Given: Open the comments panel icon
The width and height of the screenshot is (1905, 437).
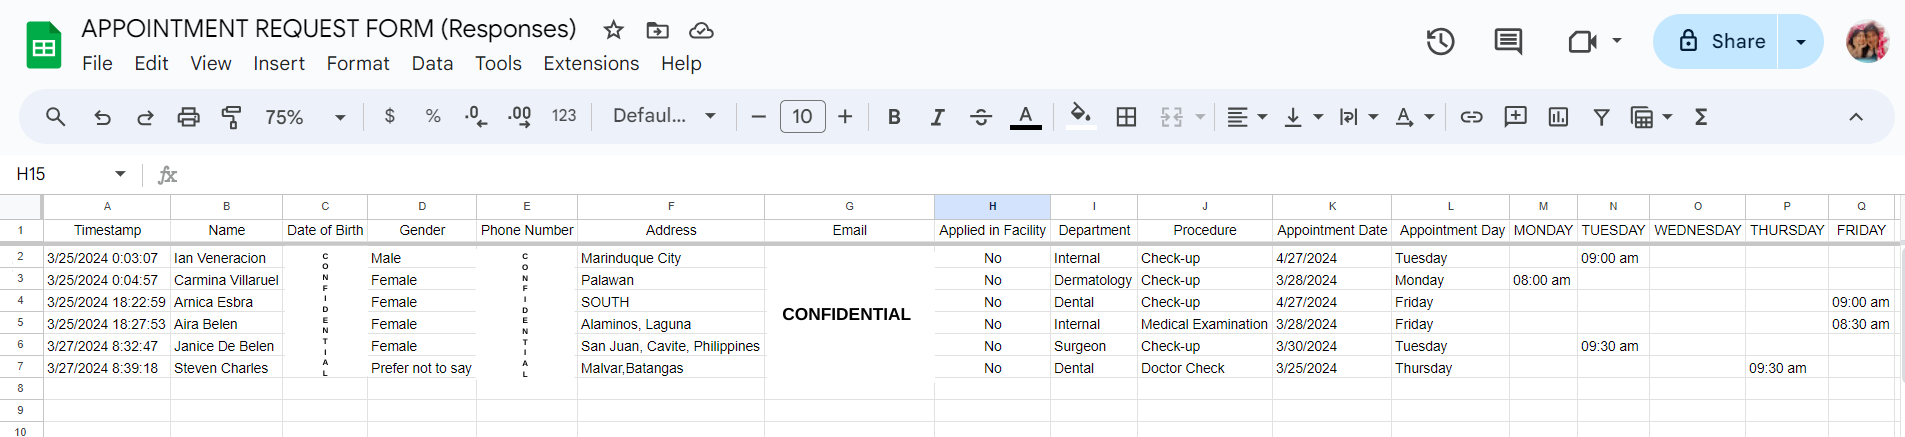Looking at the screenshot, I should (1508, 41).
